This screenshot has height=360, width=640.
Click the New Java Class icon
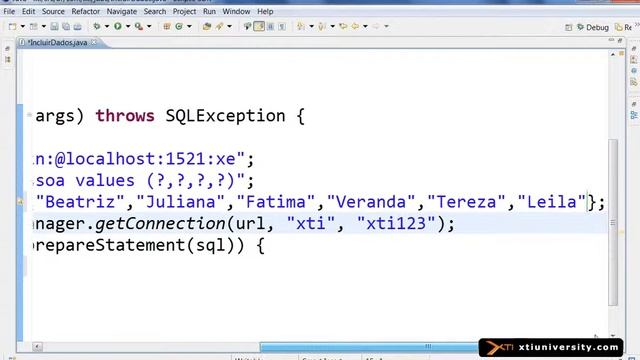179,27
